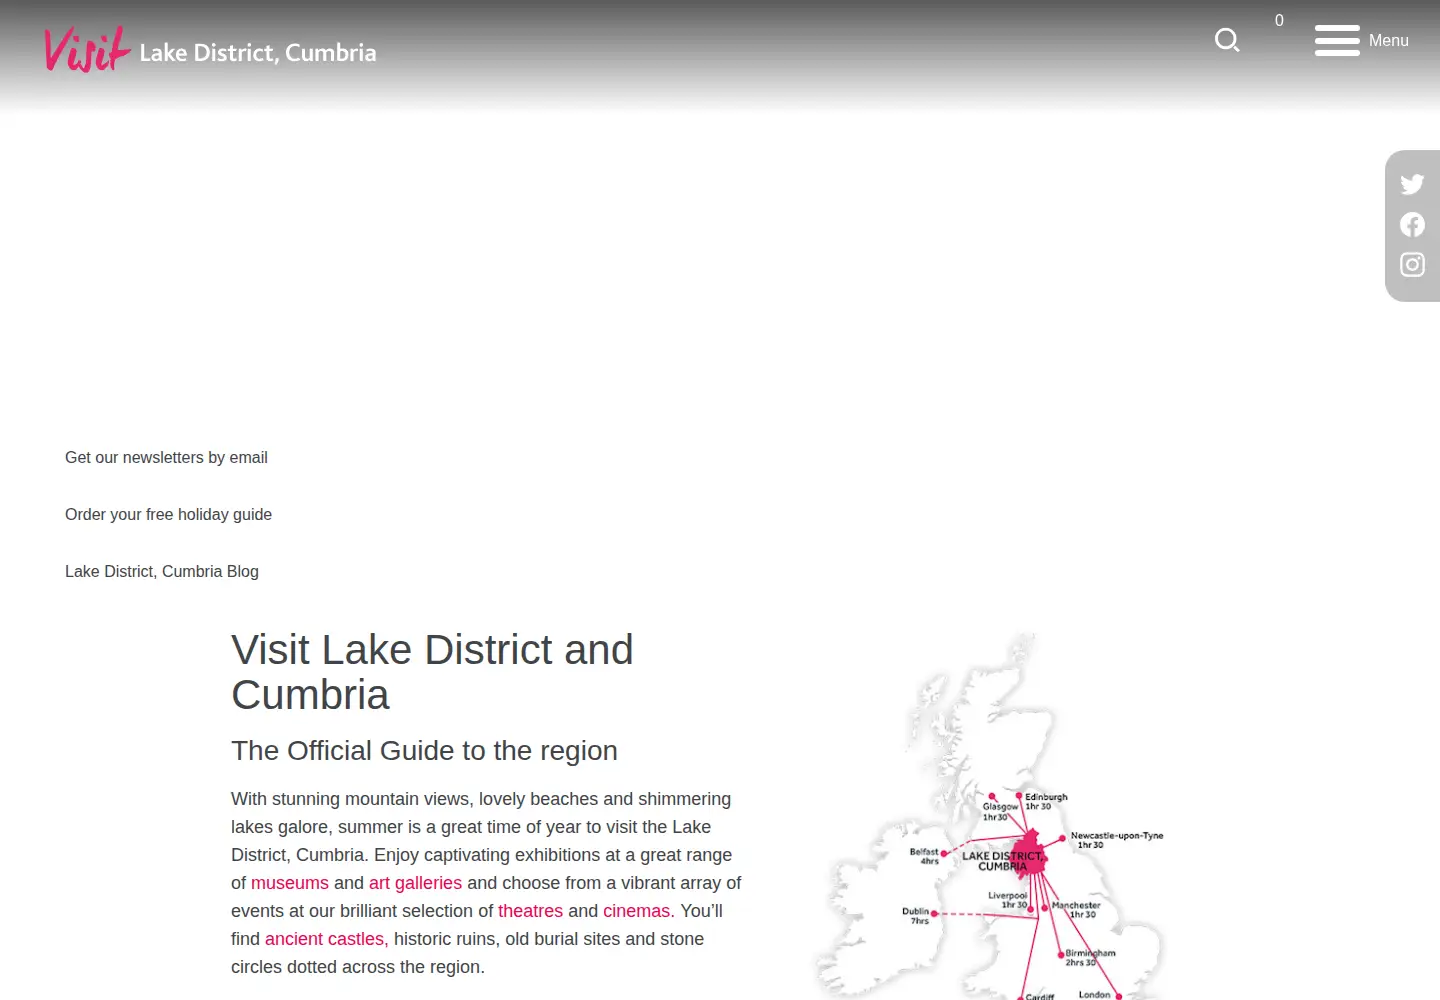Open the search magnifier icon
The width and height of the screenshot is (1440, 1000).
coord(1227,40)
